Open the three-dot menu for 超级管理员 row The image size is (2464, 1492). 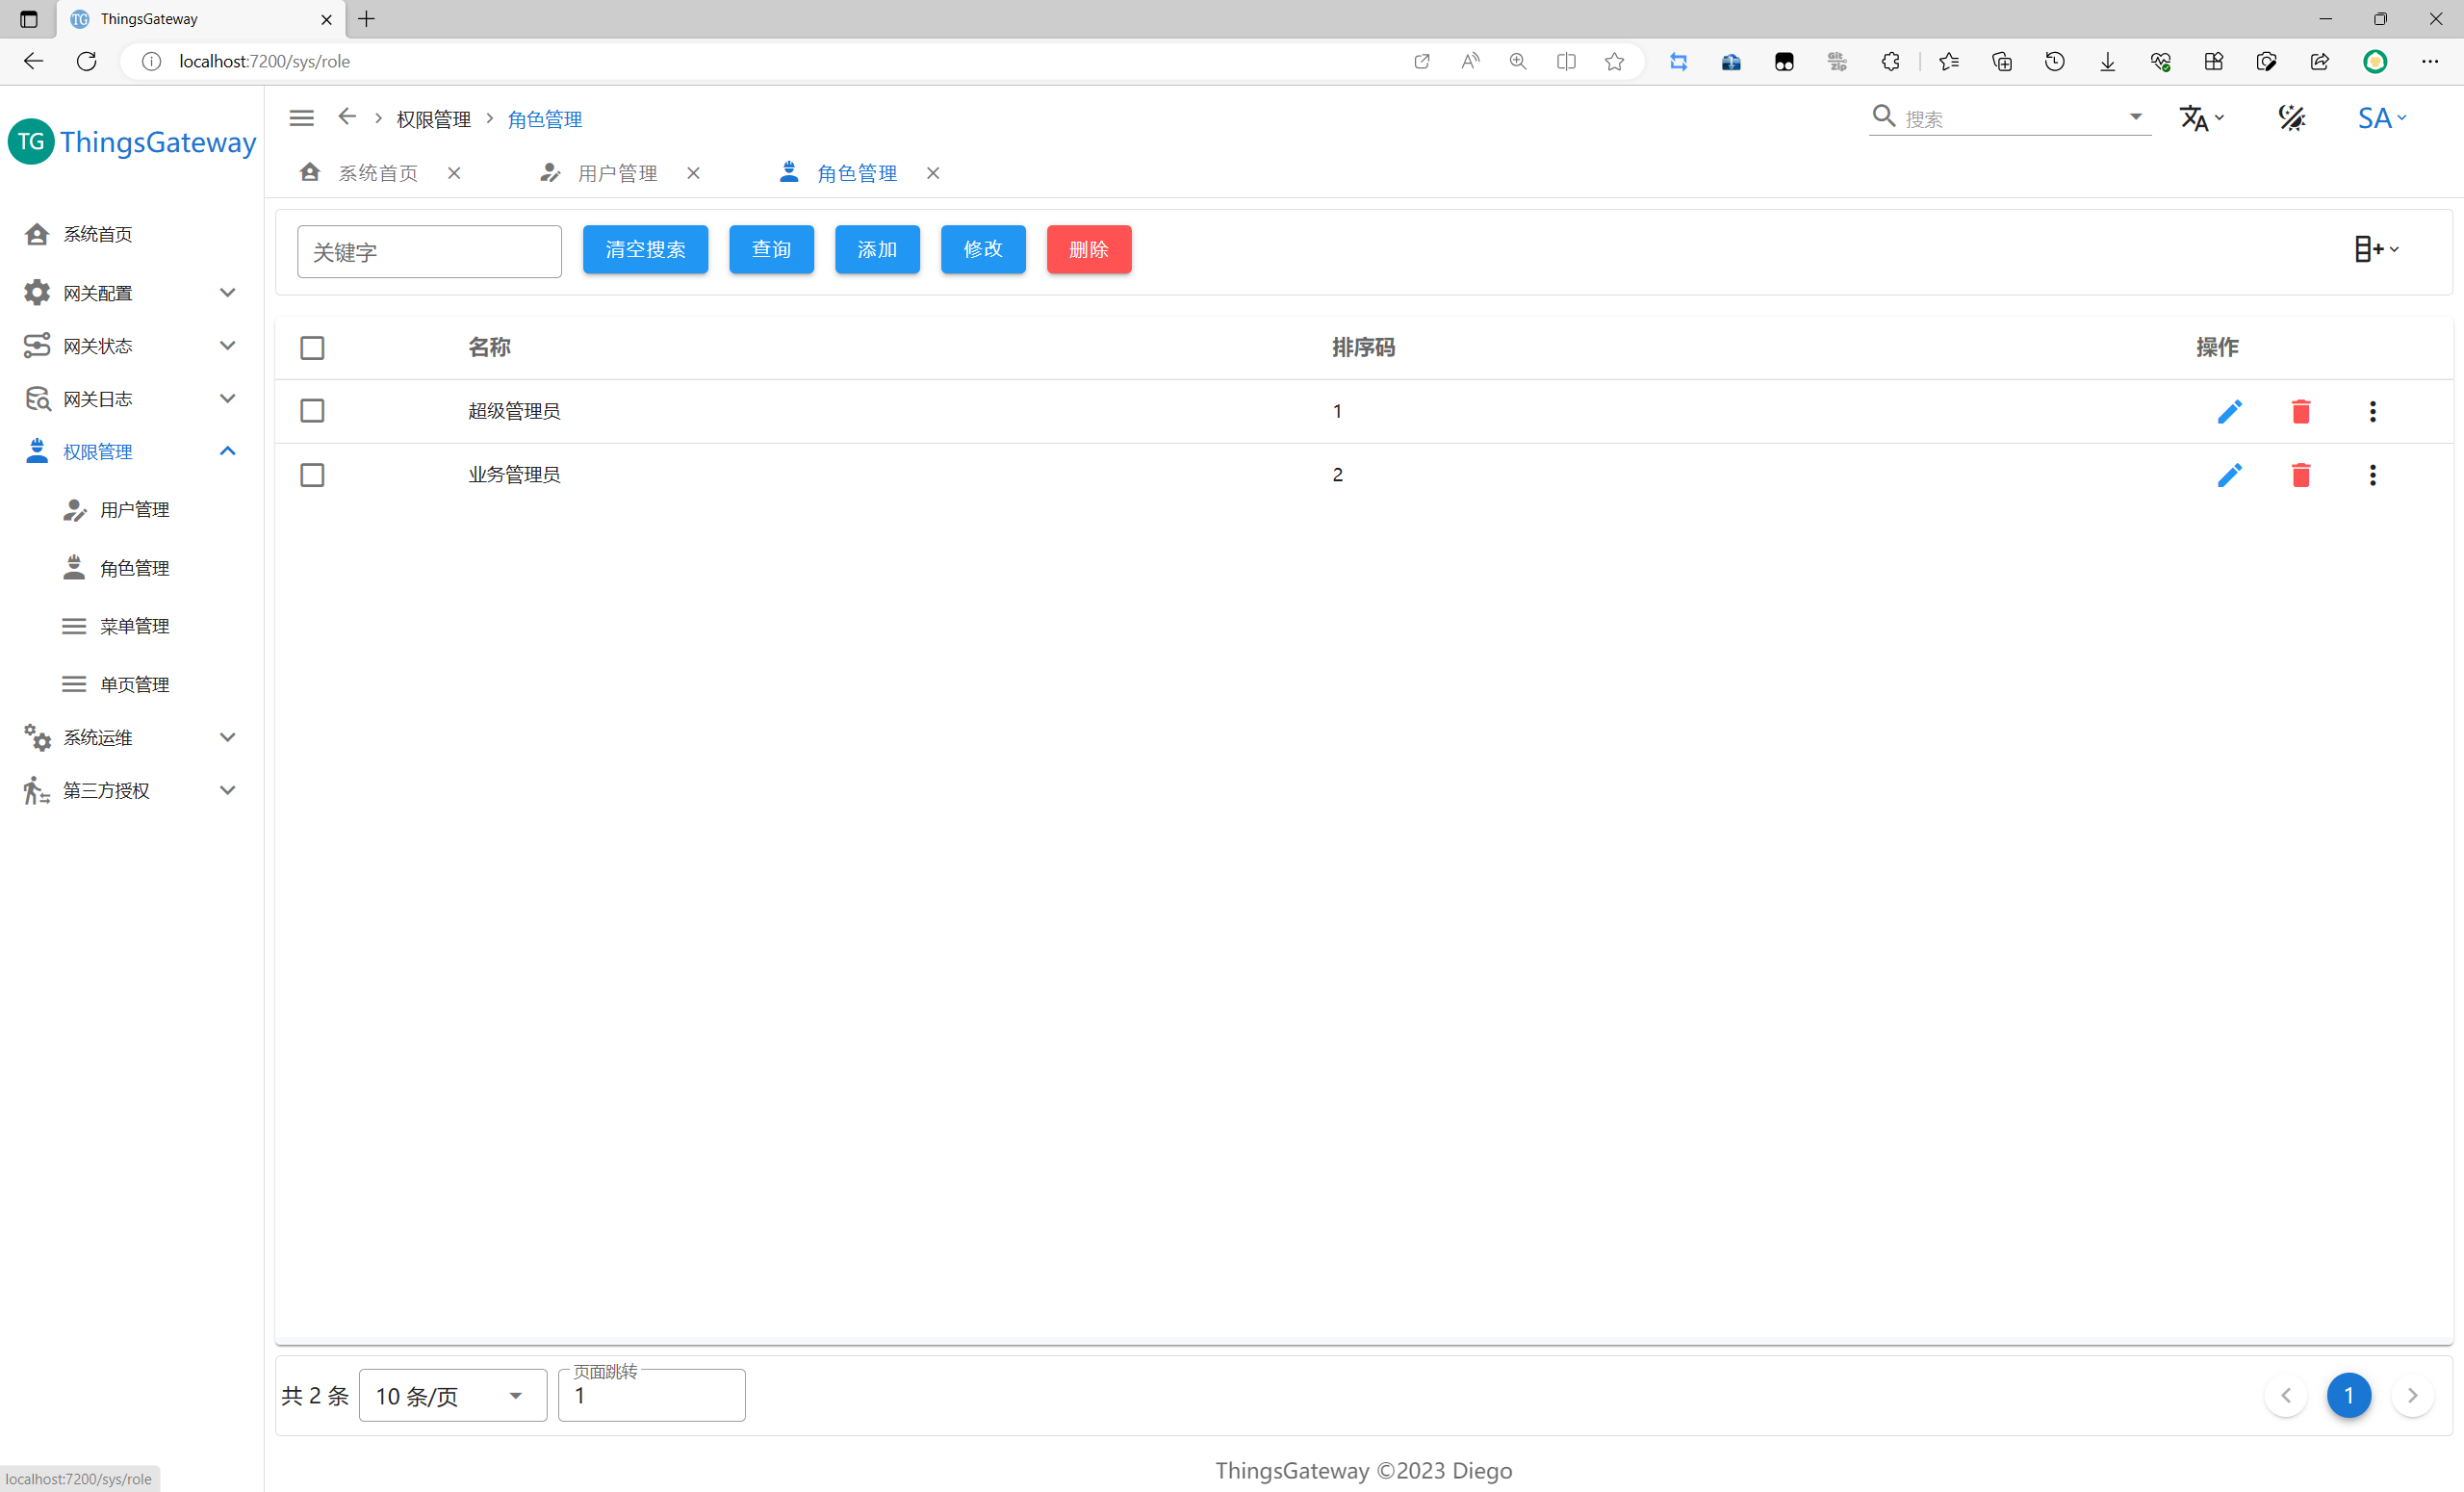coord(2372,411)
